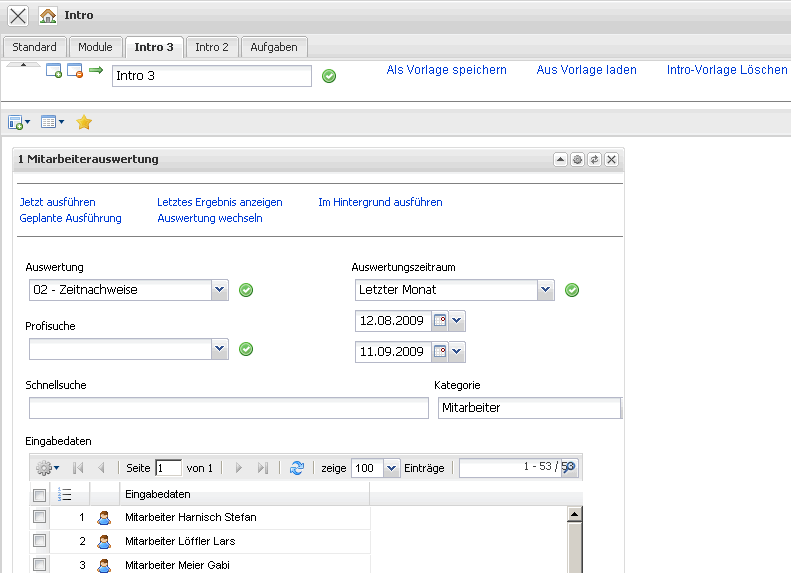791x573 pixels.
Task: Click the home icon next to Intro
Action: point(48,16)
